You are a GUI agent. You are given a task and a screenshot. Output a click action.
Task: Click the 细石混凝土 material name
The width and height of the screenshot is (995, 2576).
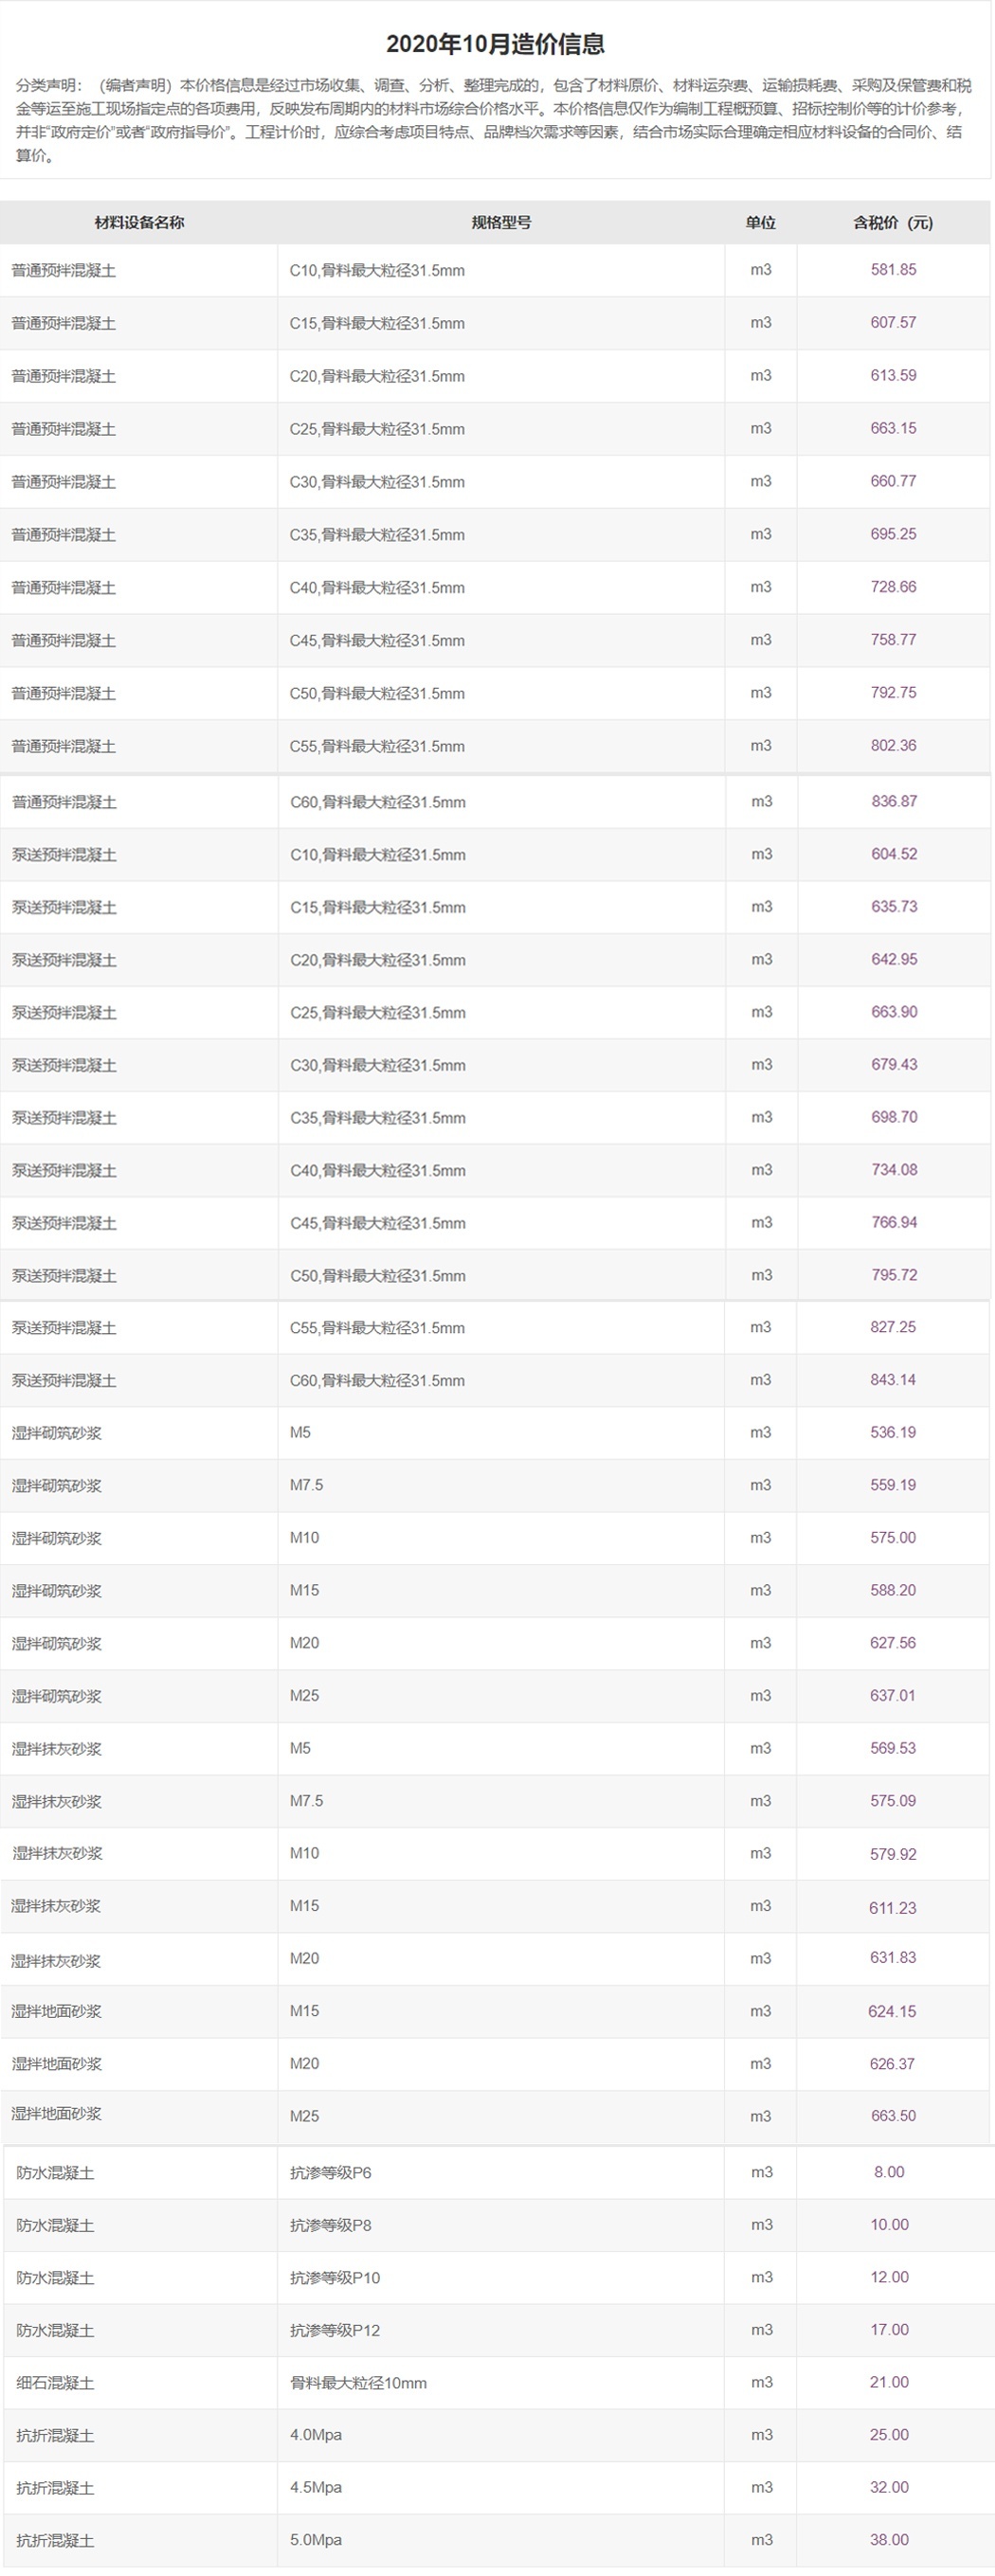click(55, 2383)
